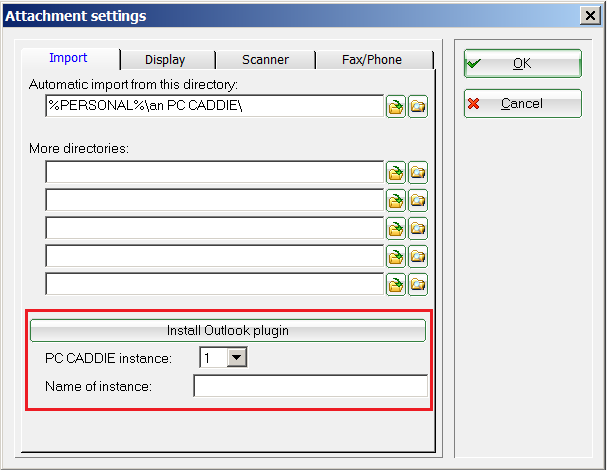The image size is (607, 470).
Task: Click open-folder icon for third More directories row
Action: coord(418,228)
